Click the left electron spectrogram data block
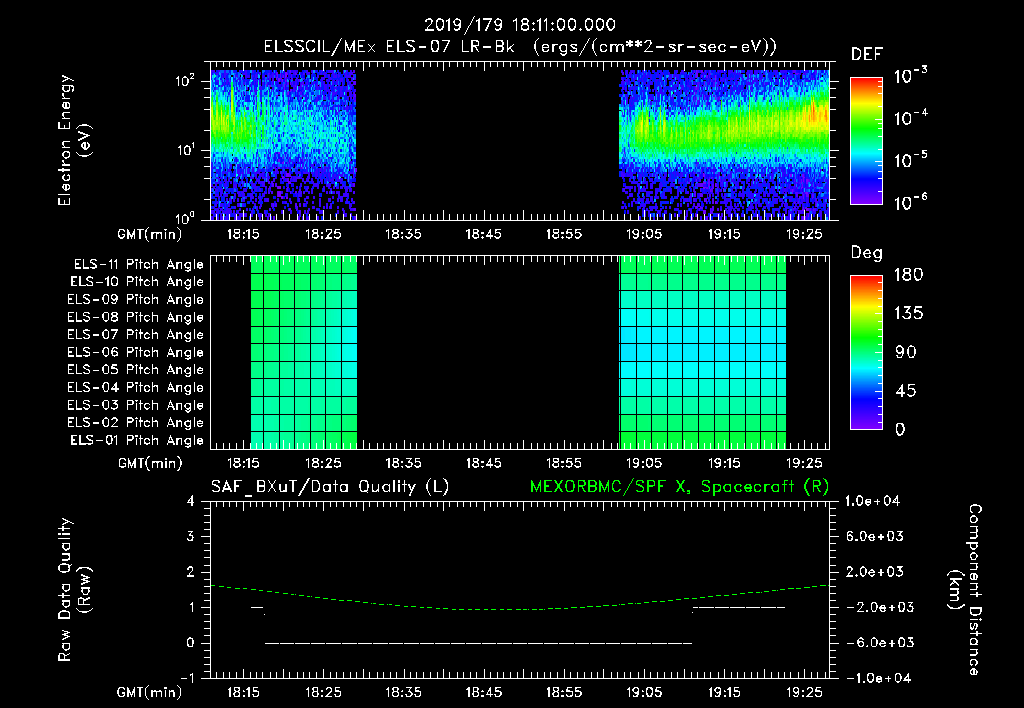The image size is (1024, 708). click(283, 145)
